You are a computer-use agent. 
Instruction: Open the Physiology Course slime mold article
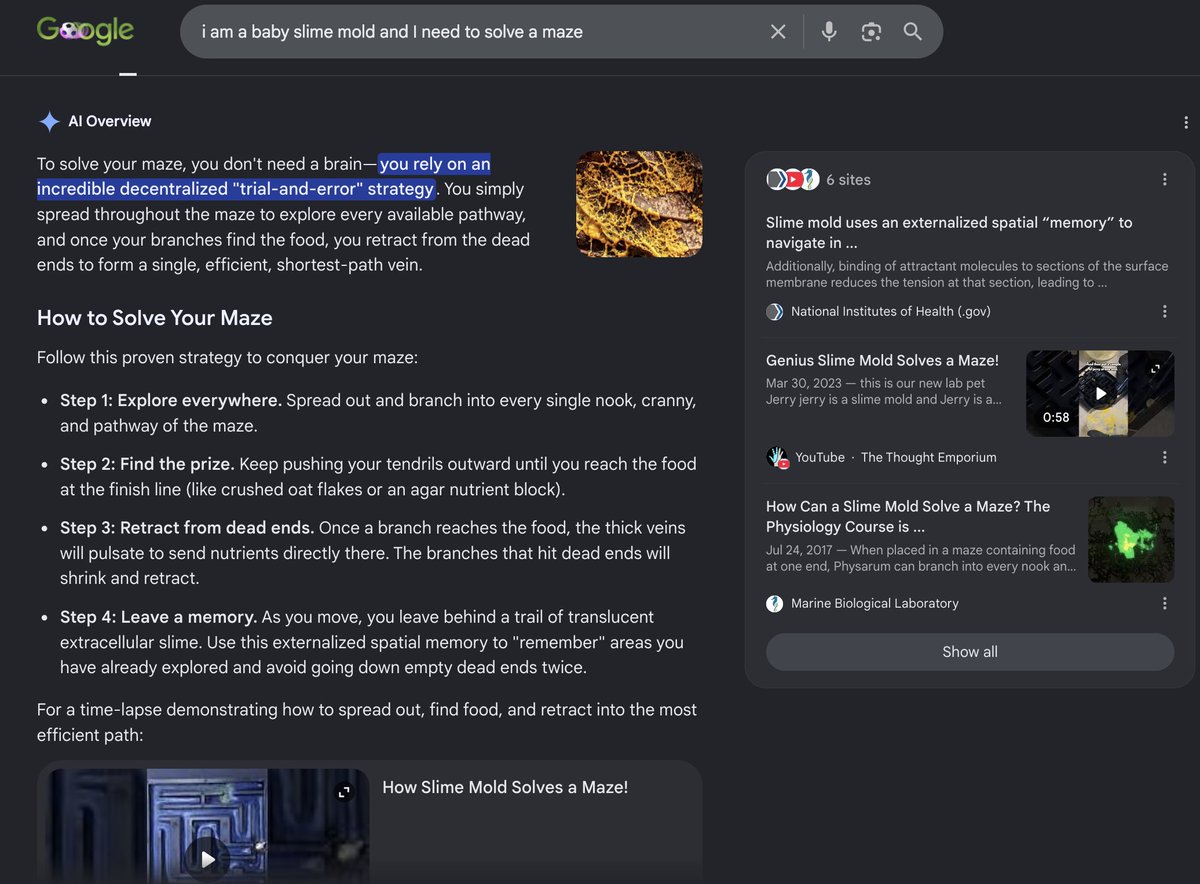pos(908,516)
